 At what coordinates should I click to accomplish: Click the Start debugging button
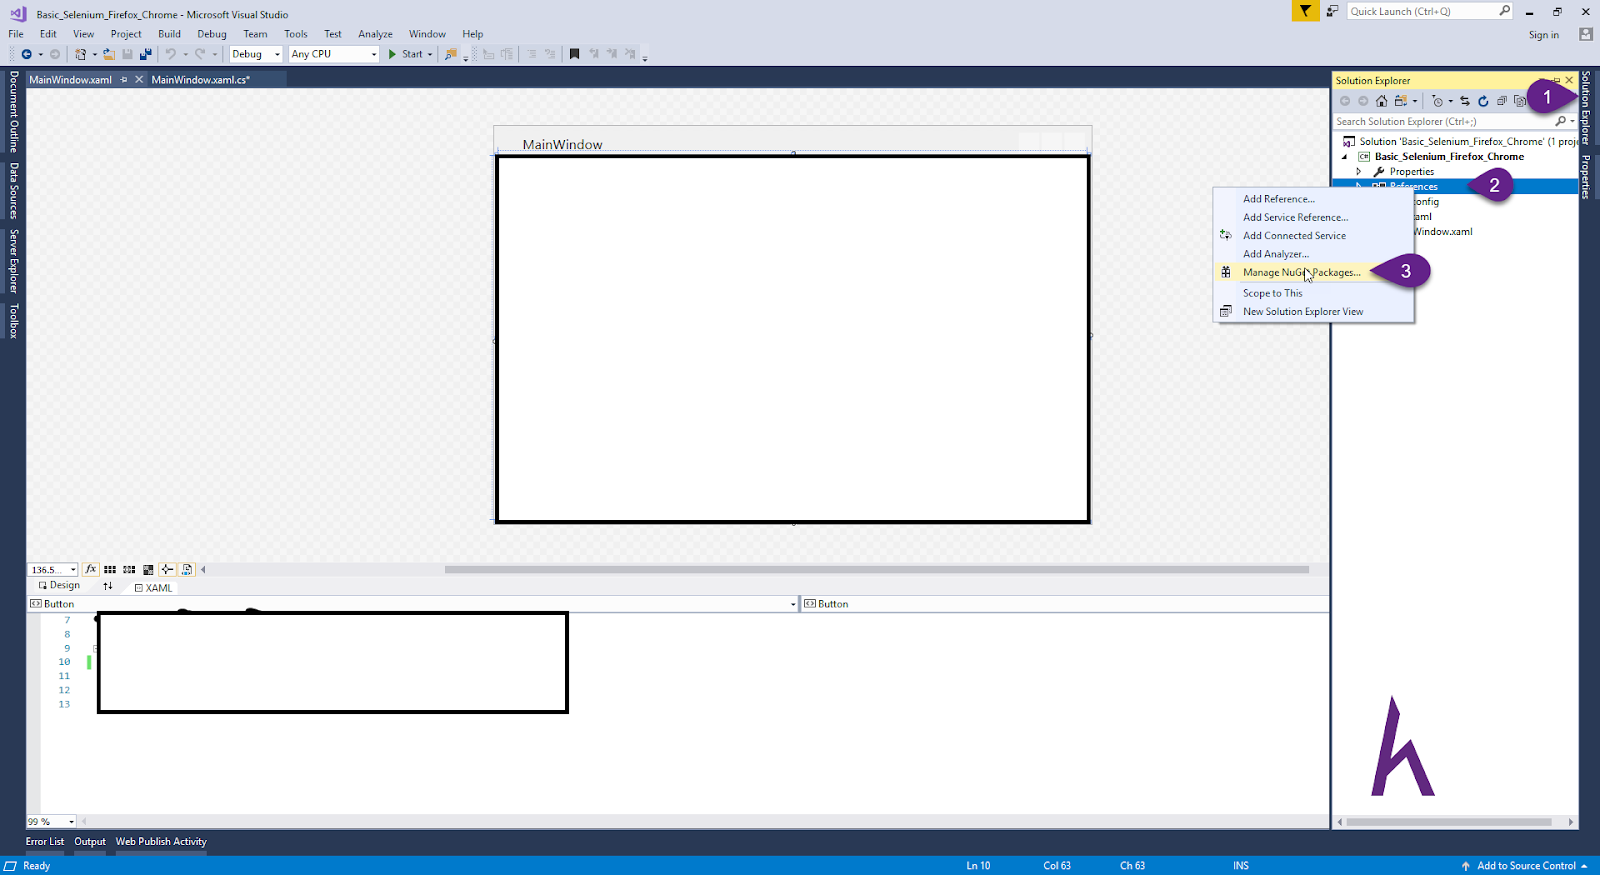click(405, 54)
